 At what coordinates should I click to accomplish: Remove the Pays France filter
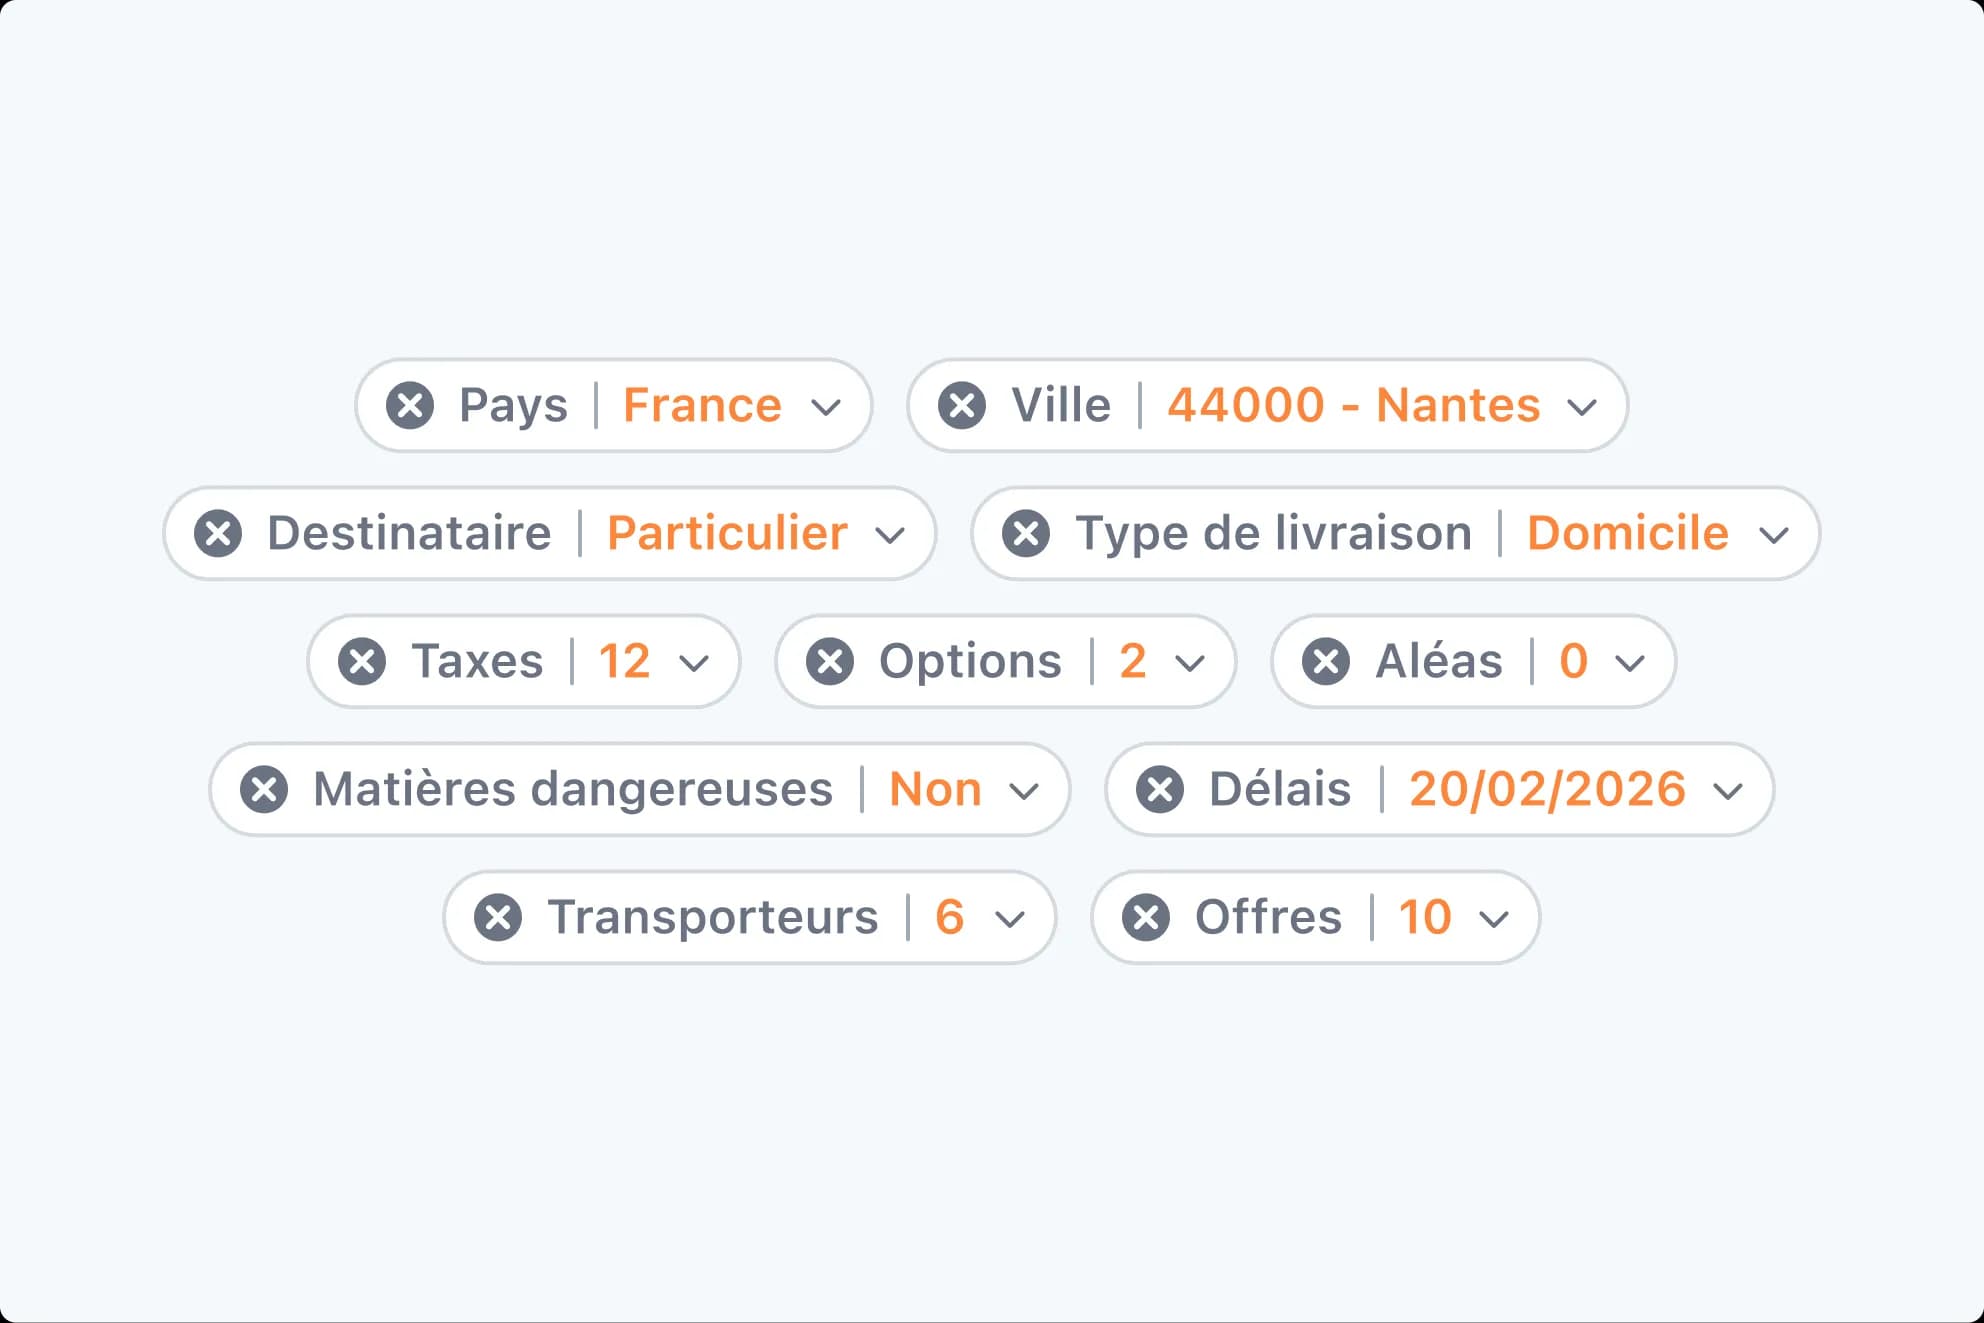pyautogui.click(x=411, y=405)
